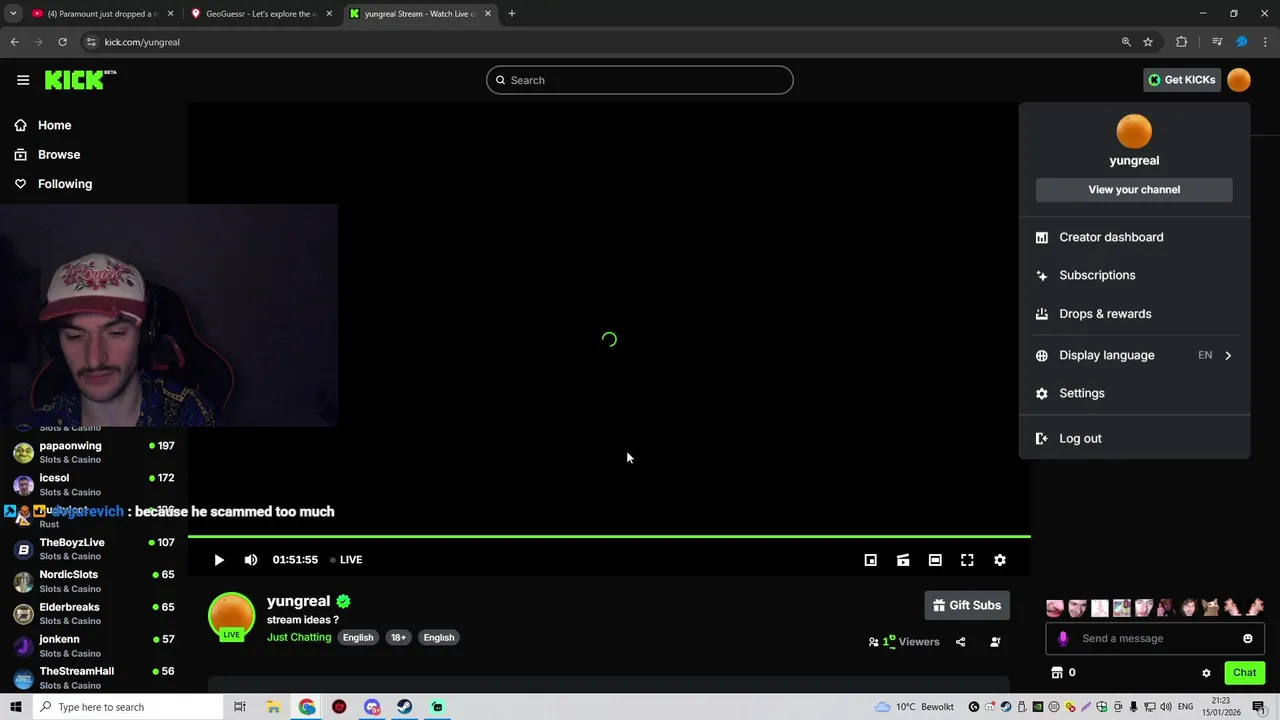Open Elderbreaks channel in sidebar
This screenshot has width=1280, height=720.
point(94,614)
